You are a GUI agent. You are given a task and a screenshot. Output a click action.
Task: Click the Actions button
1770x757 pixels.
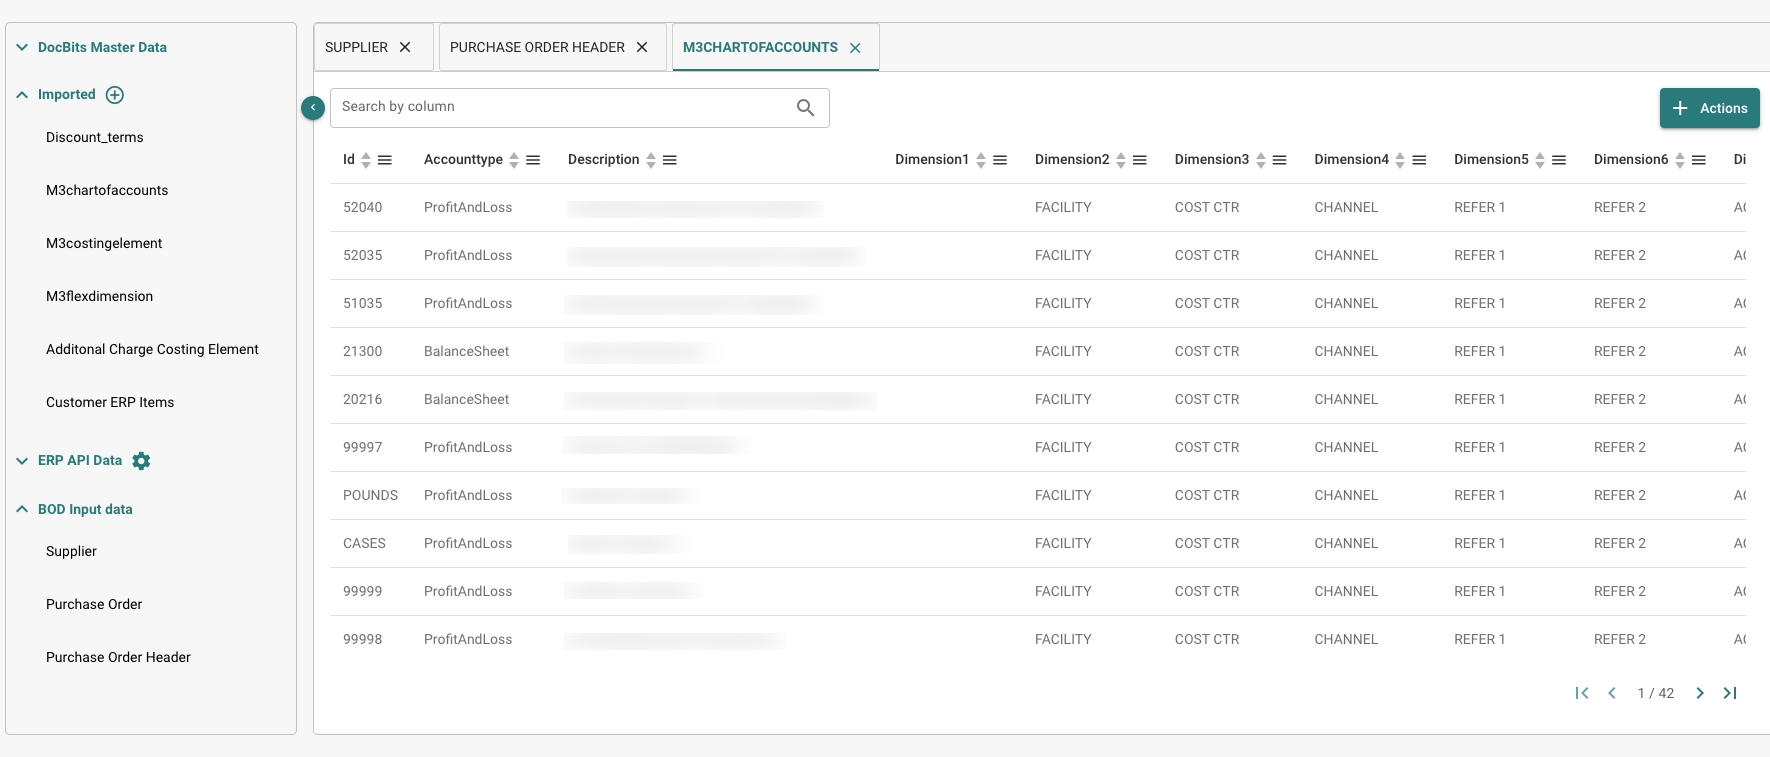tap(1709, 108)
